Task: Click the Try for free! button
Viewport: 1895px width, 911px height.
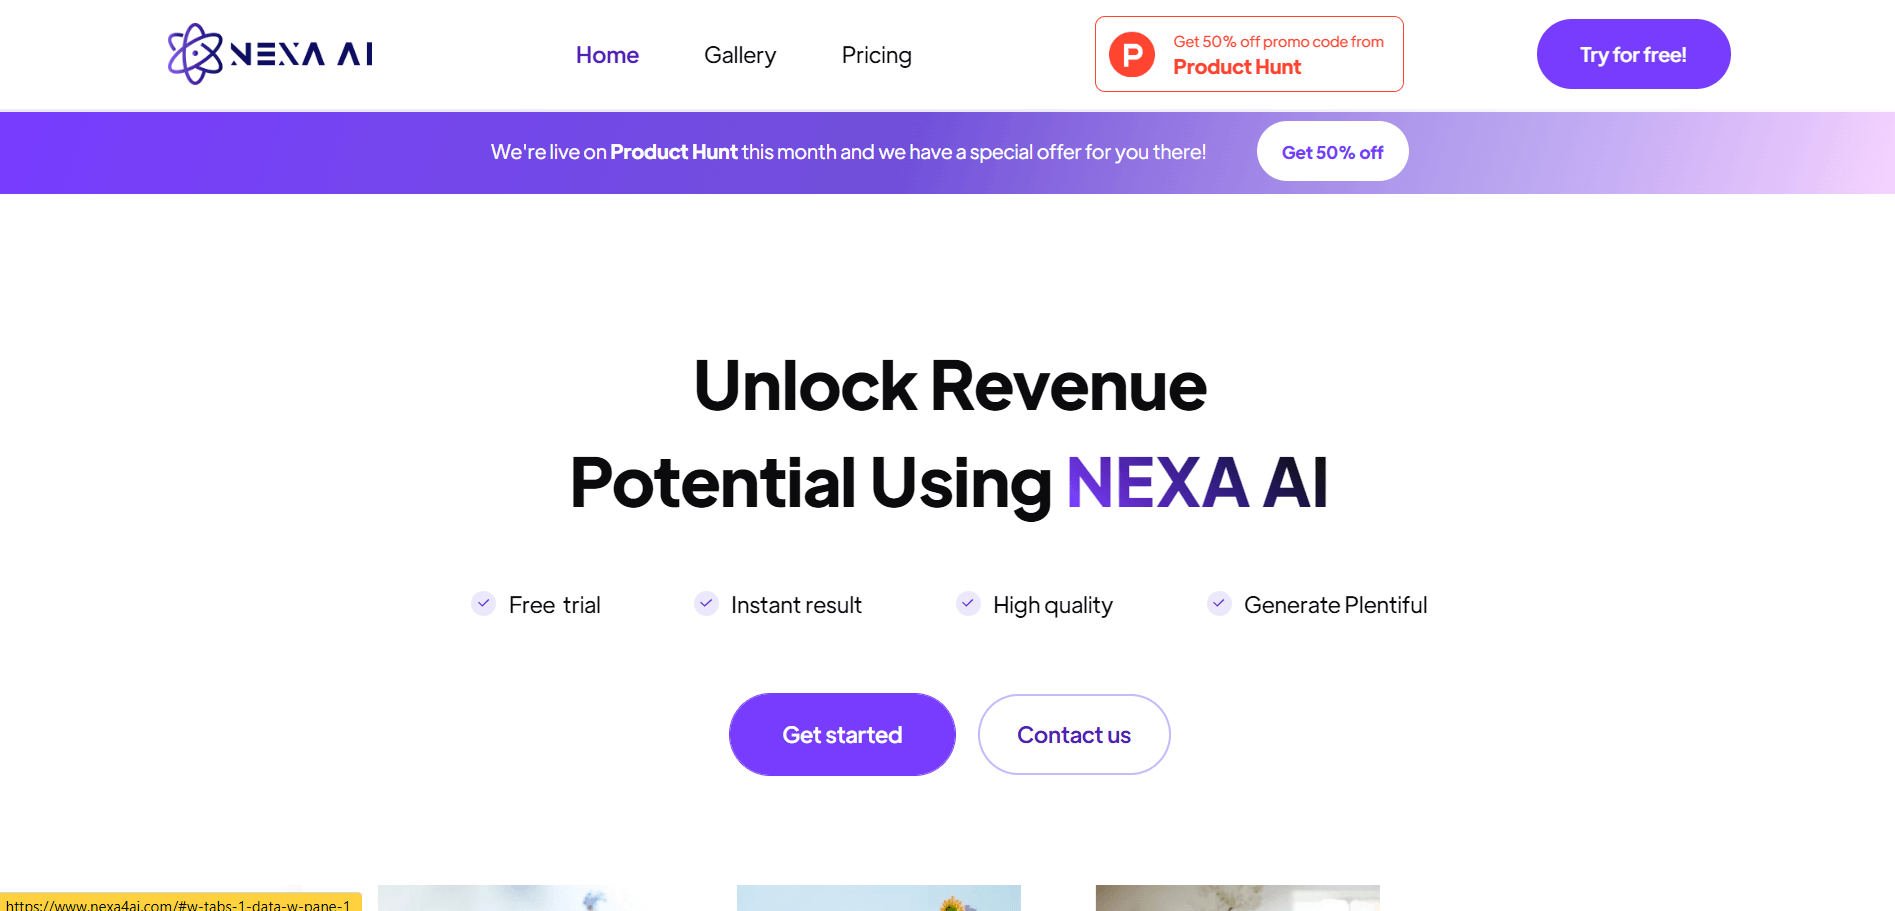Action: click(1633, 54)
